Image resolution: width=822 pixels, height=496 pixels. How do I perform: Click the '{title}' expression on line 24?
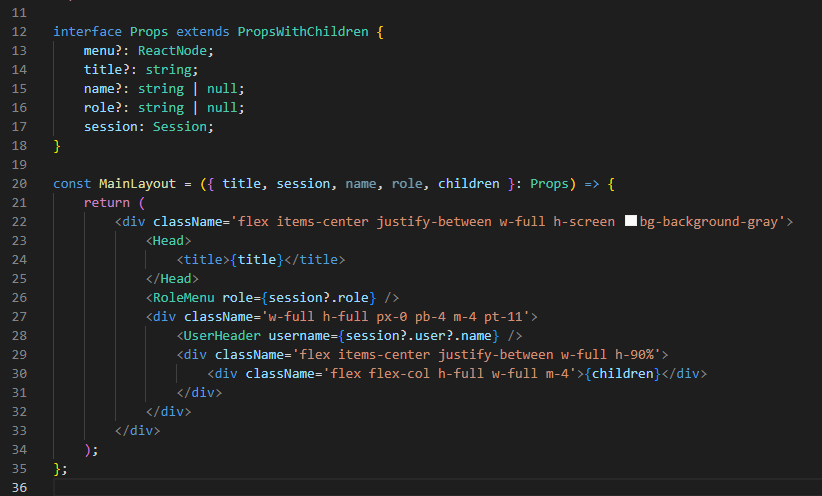click(x=257, y=260)
